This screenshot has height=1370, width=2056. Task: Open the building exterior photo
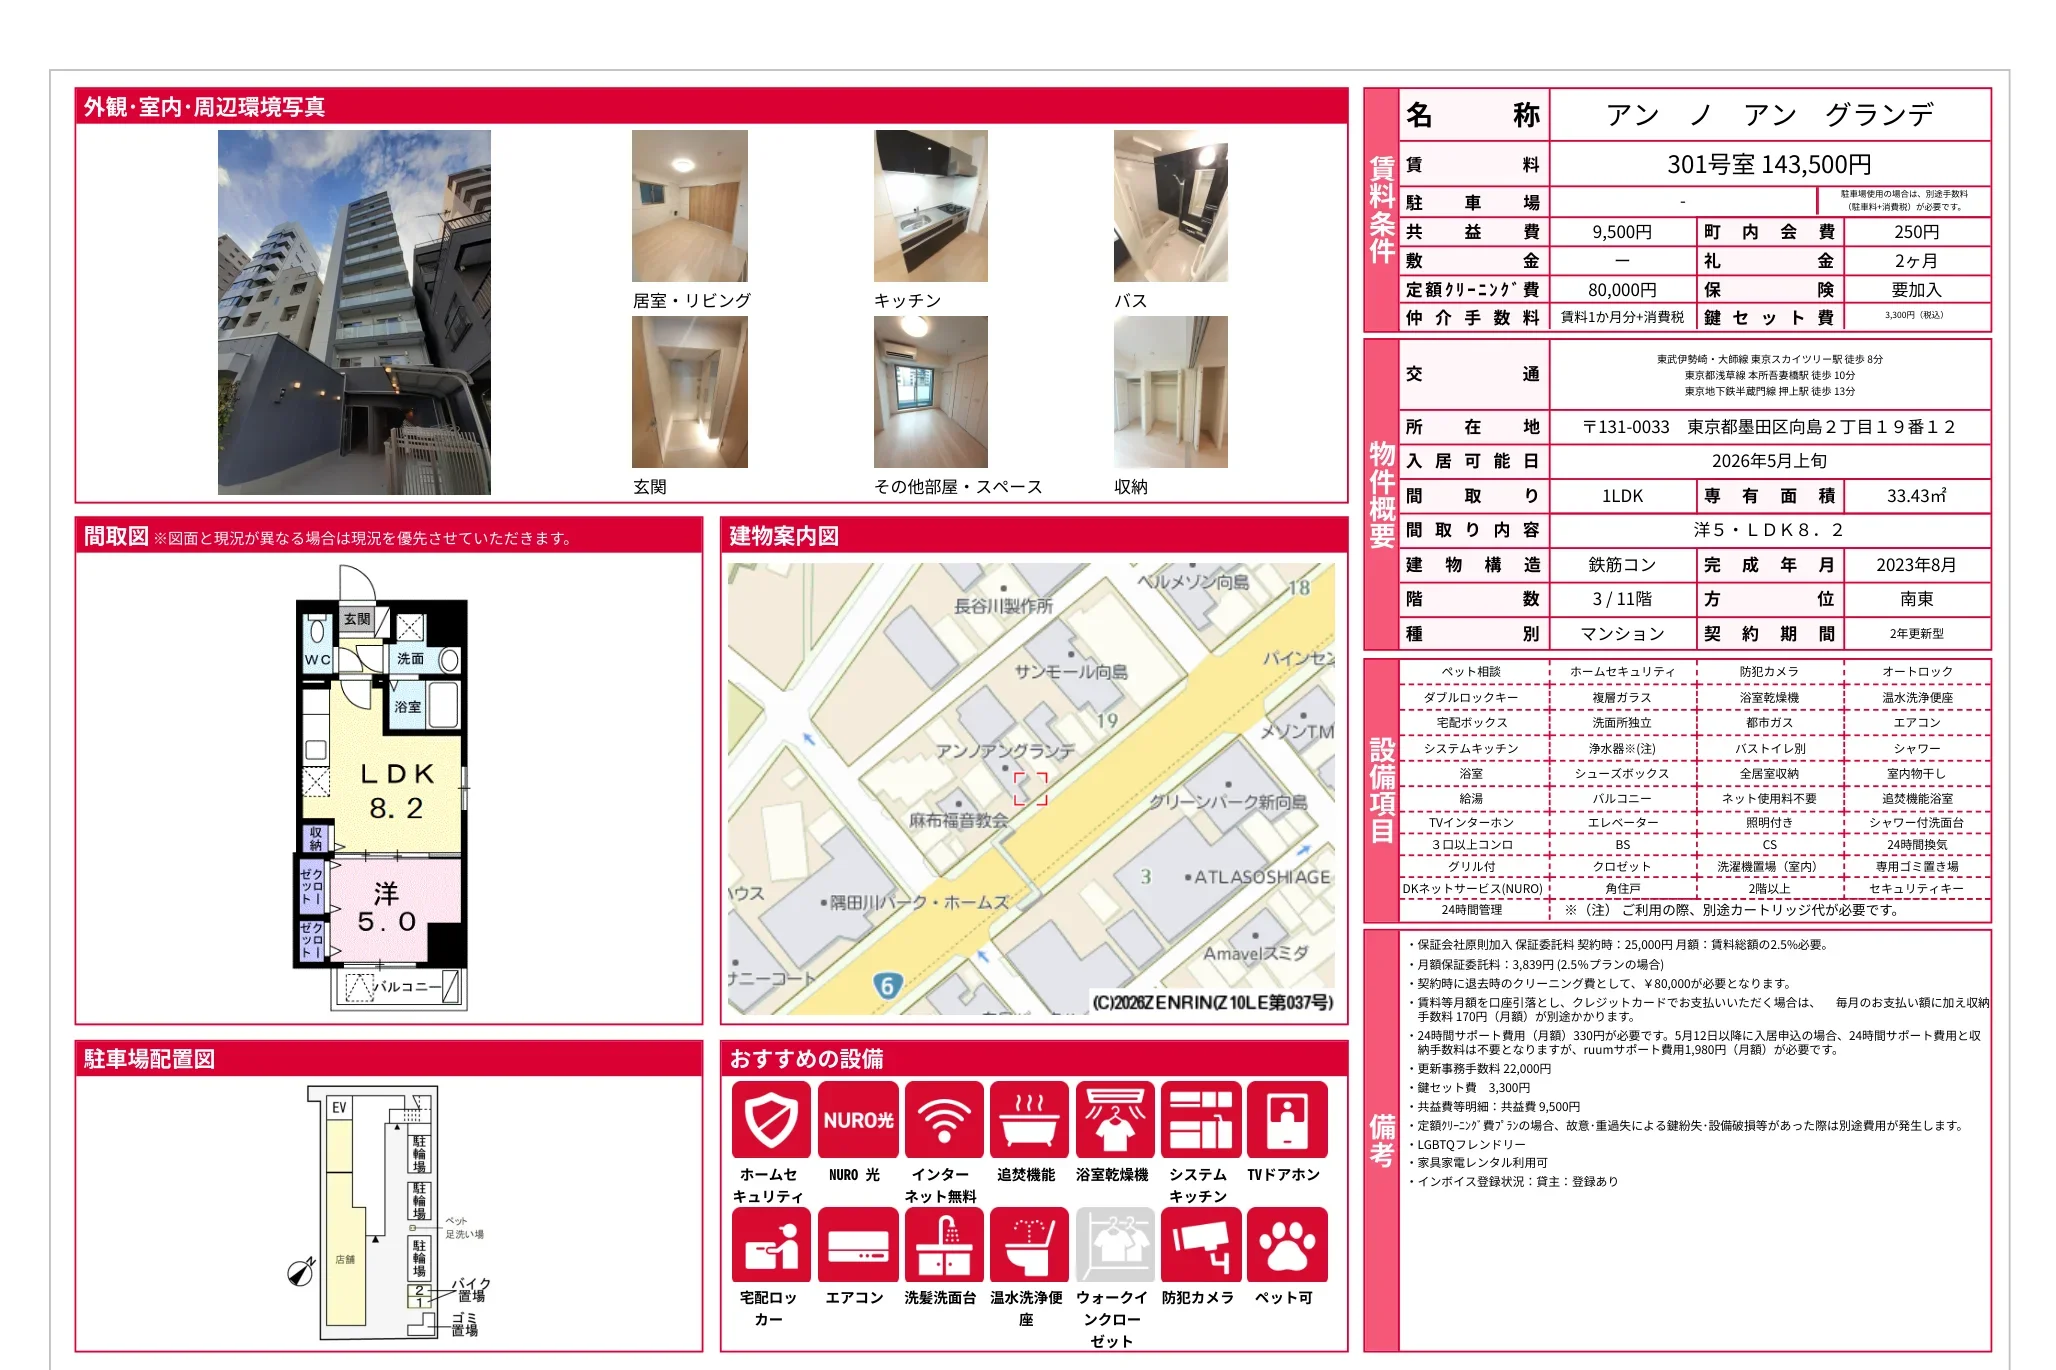point(354,312)
